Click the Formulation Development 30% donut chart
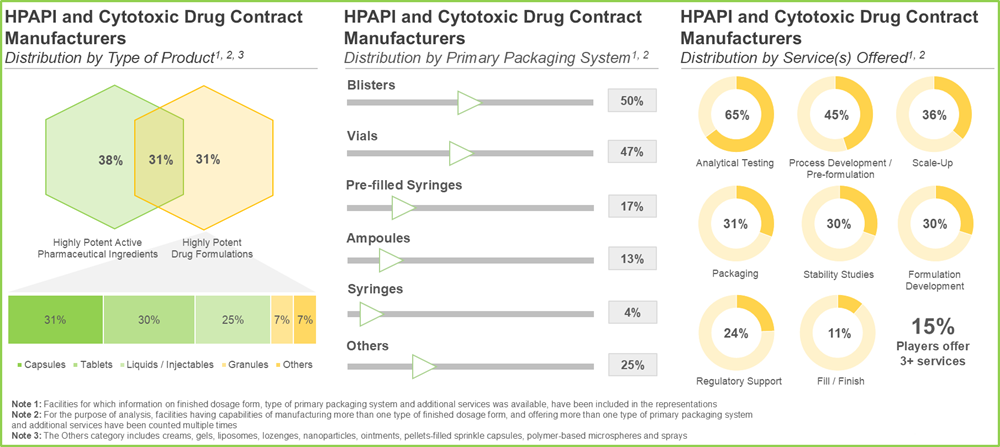1000x447 pixels. [935, 223]
